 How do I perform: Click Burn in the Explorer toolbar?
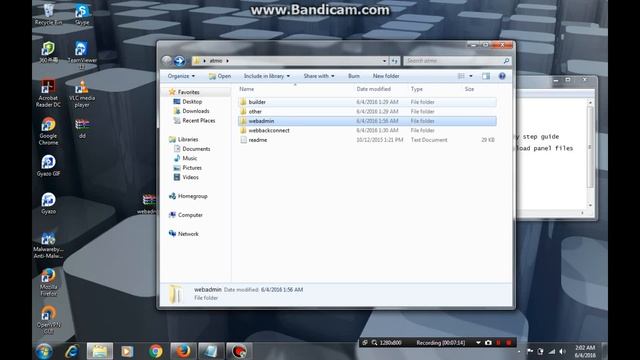coord(354,76)
